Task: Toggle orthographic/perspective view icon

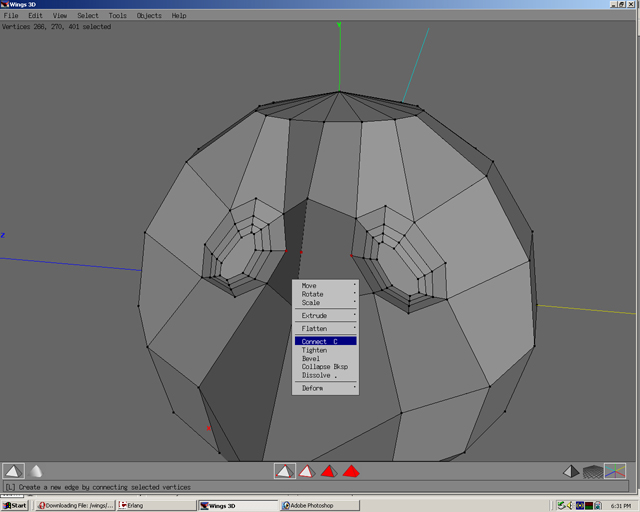Action: coord(571,472)
